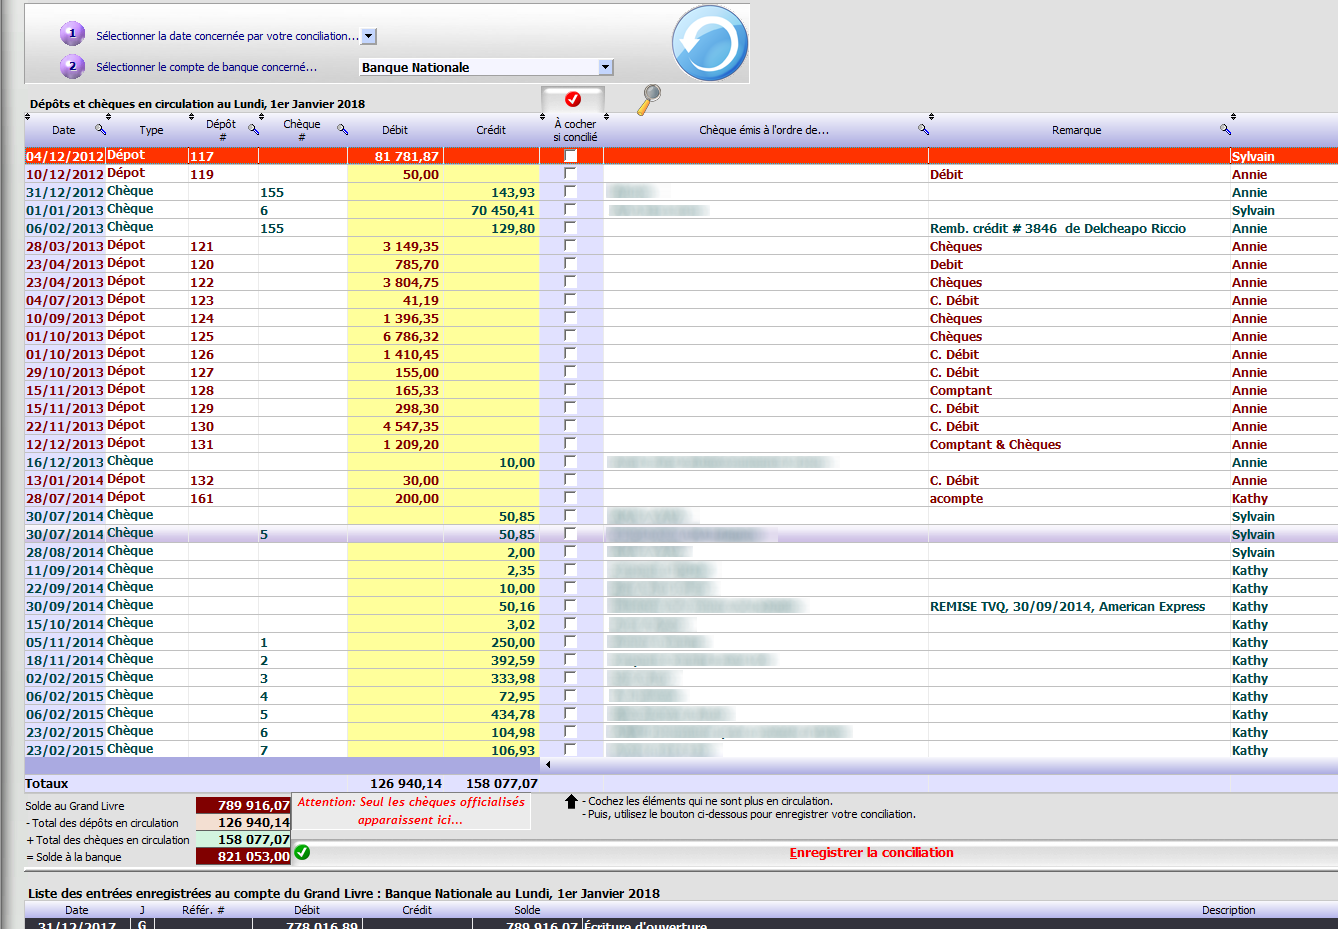Screen dimensions: 1338x929
Task: Click the Type column header
Action: 151,130
